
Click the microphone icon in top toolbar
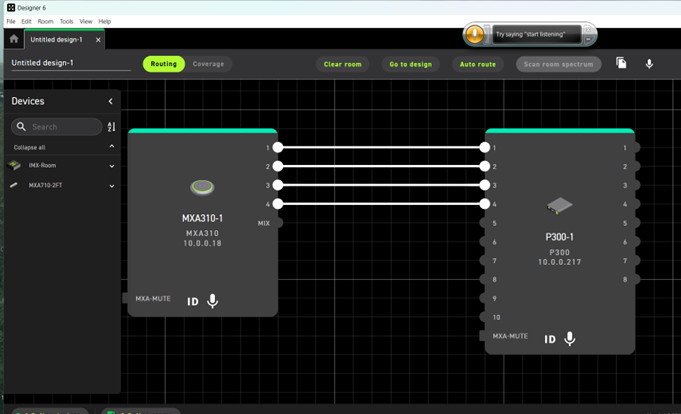[x=649, y=64]
